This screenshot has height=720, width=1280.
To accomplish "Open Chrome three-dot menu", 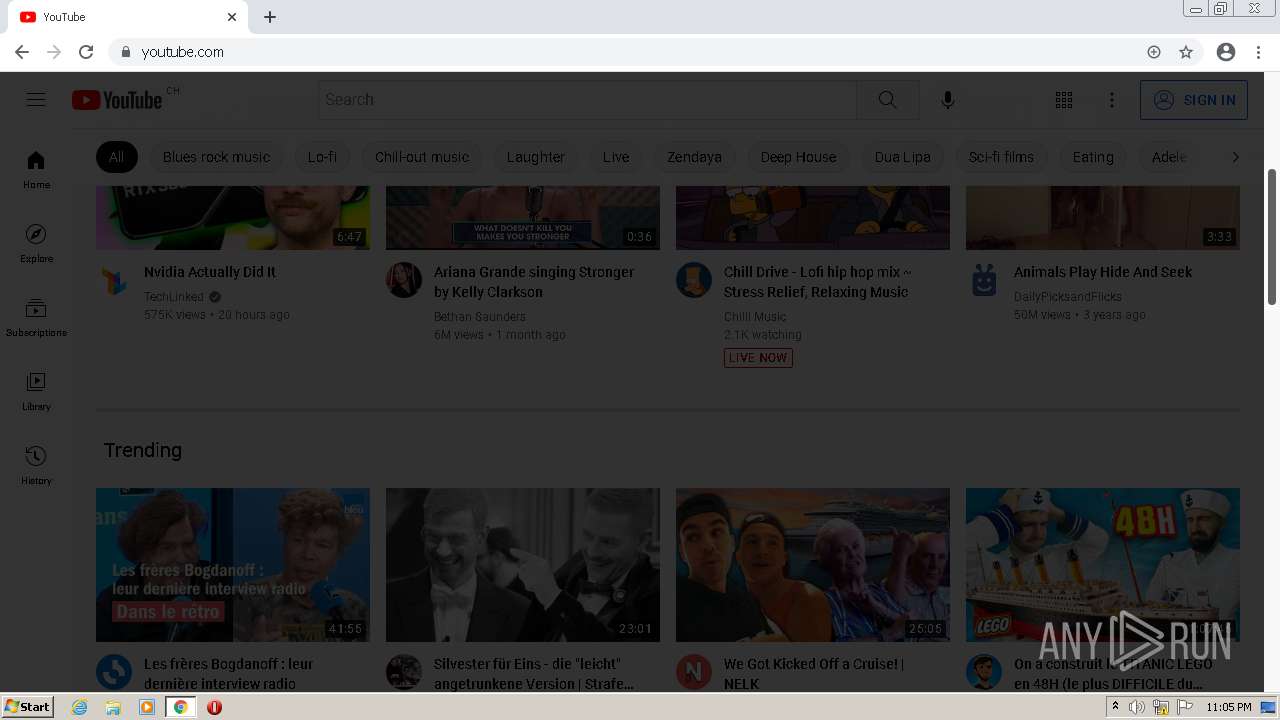I will 1258,52.
